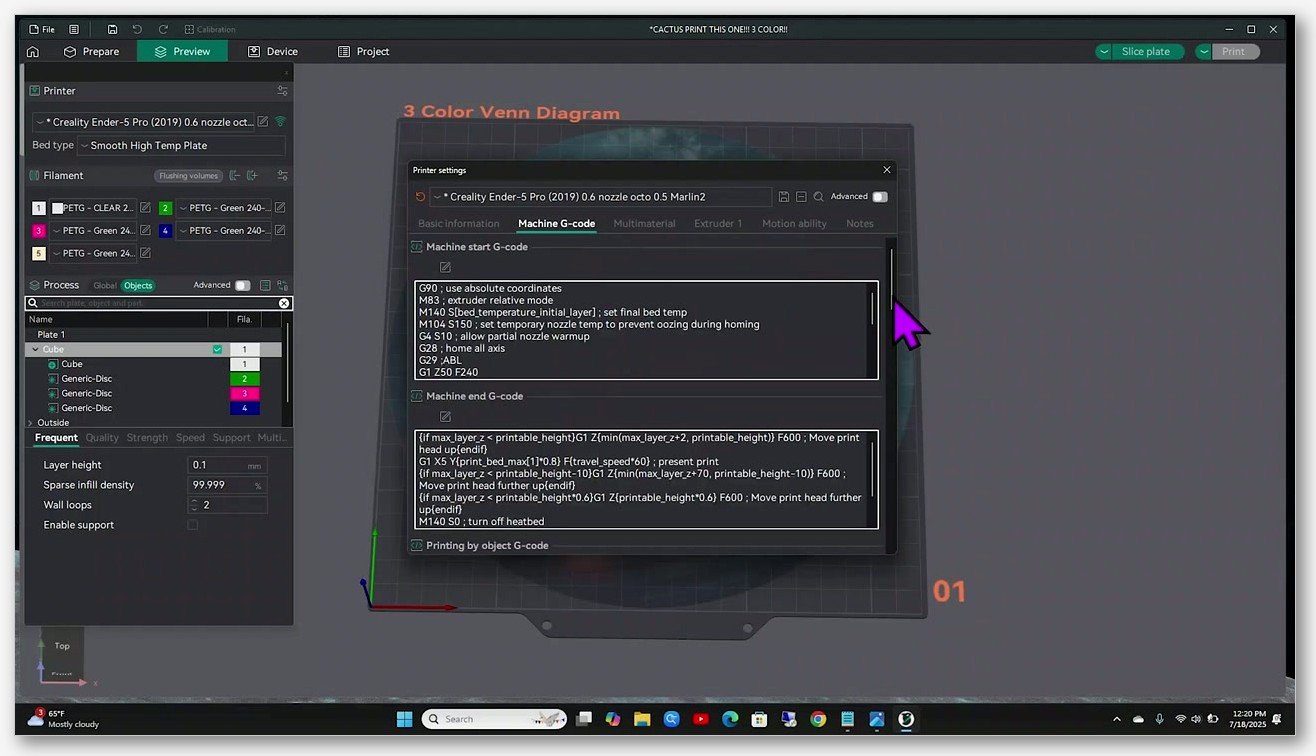Click the filament 2 green color swatch

point(165,208)
